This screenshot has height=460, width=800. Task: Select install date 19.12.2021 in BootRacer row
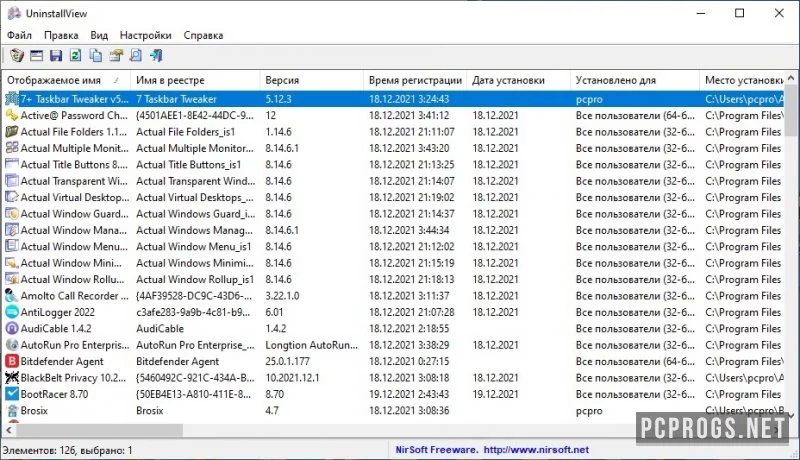(x=495, y=394)
